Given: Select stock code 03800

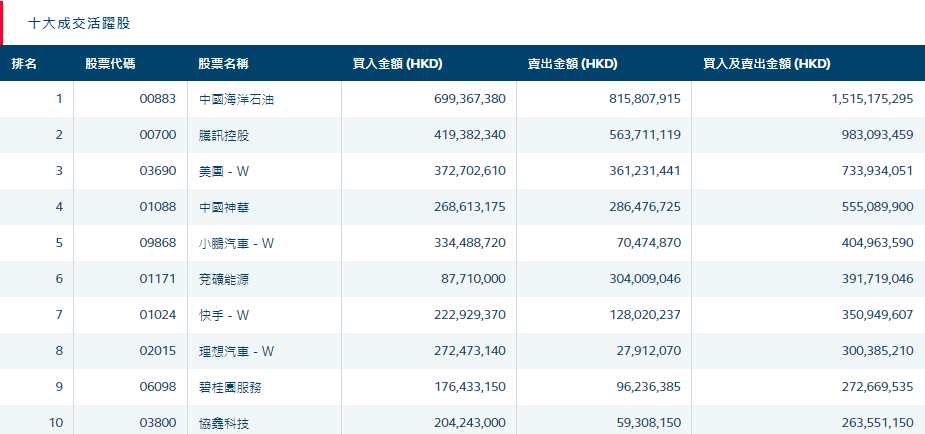Looking at the screenshot, I should coord(158,423).
